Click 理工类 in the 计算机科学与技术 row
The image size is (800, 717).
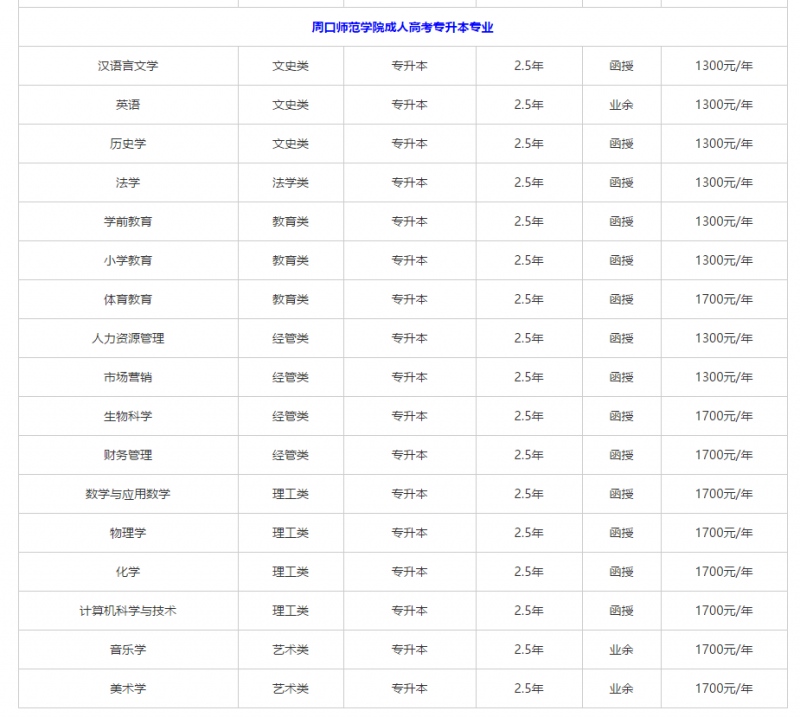tap(290, 611)
